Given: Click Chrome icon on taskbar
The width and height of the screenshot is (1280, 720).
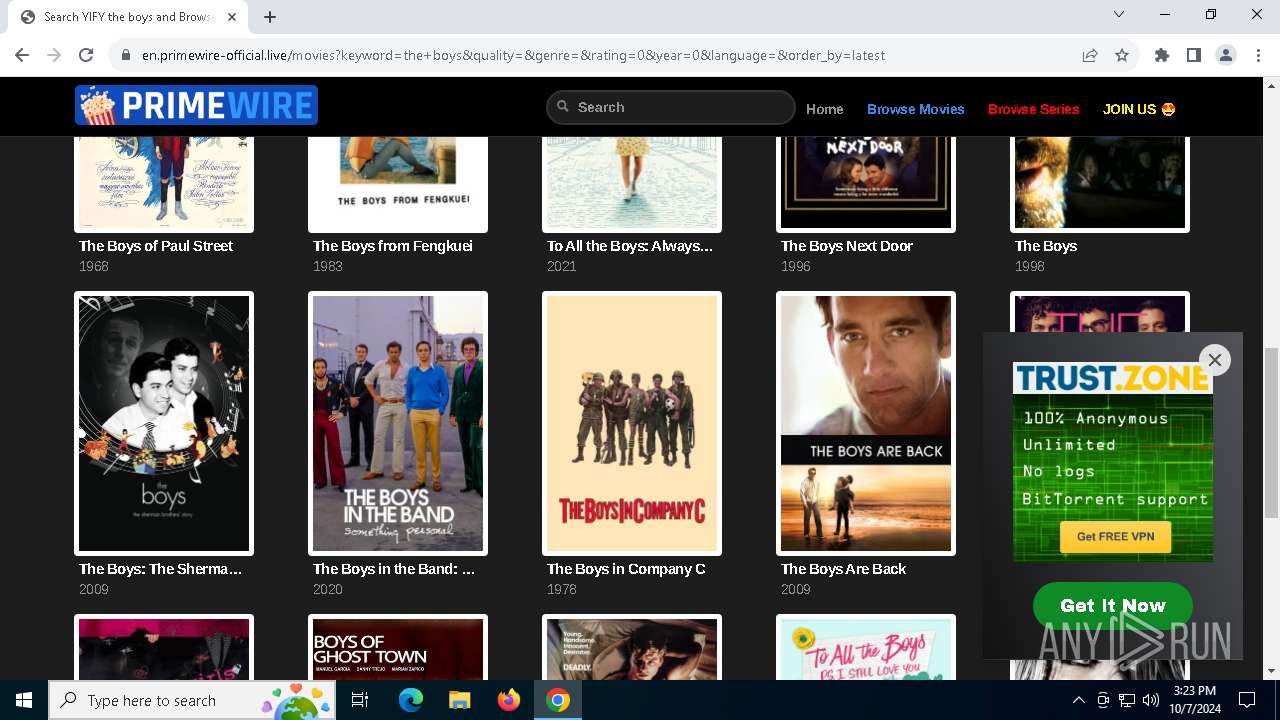Looking at the screenshot, I should (x=558, y=700).
